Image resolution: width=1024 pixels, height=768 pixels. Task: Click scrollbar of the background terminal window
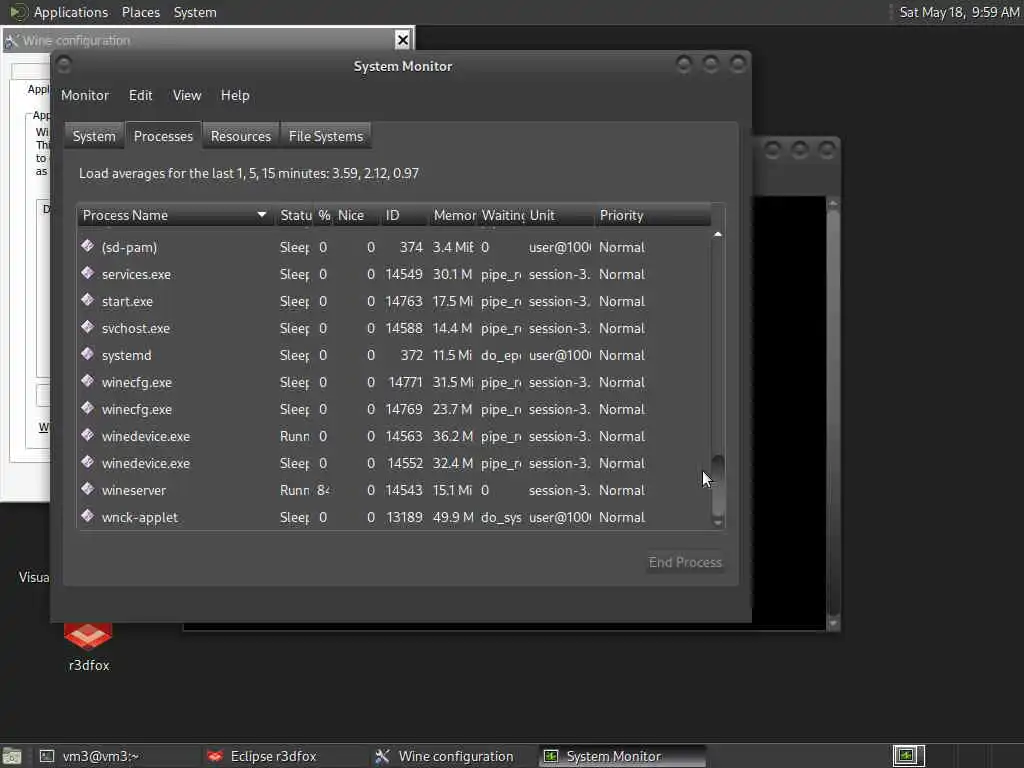point(833,413)
